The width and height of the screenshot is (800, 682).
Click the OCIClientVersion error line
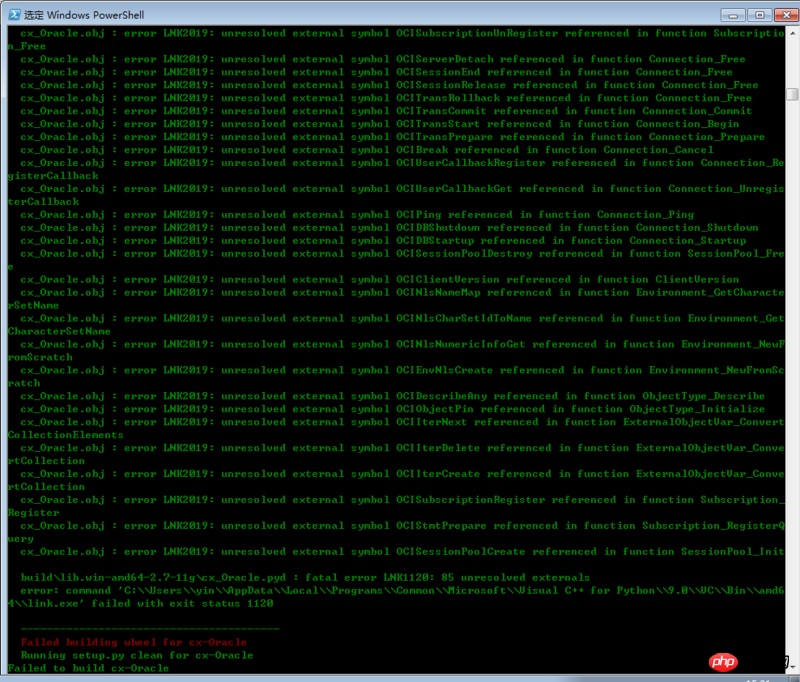[x=380, y=280]
